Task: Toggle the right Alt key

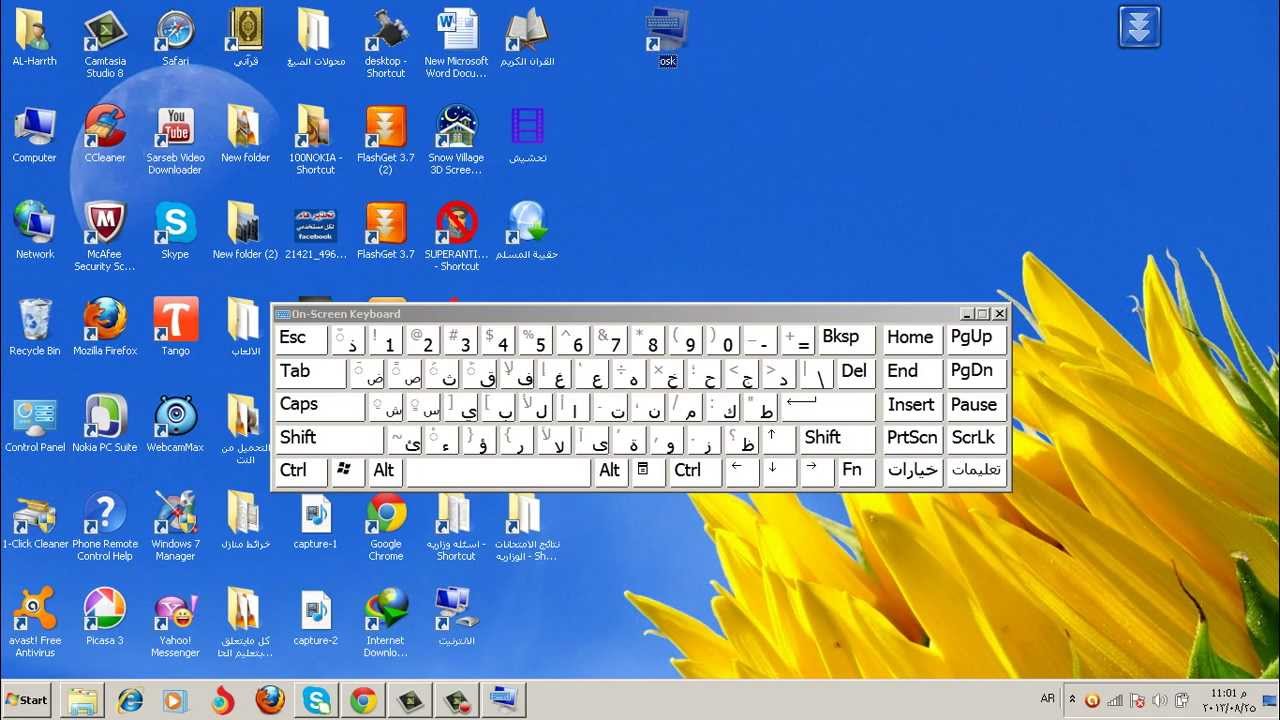Action: [611, 471]
